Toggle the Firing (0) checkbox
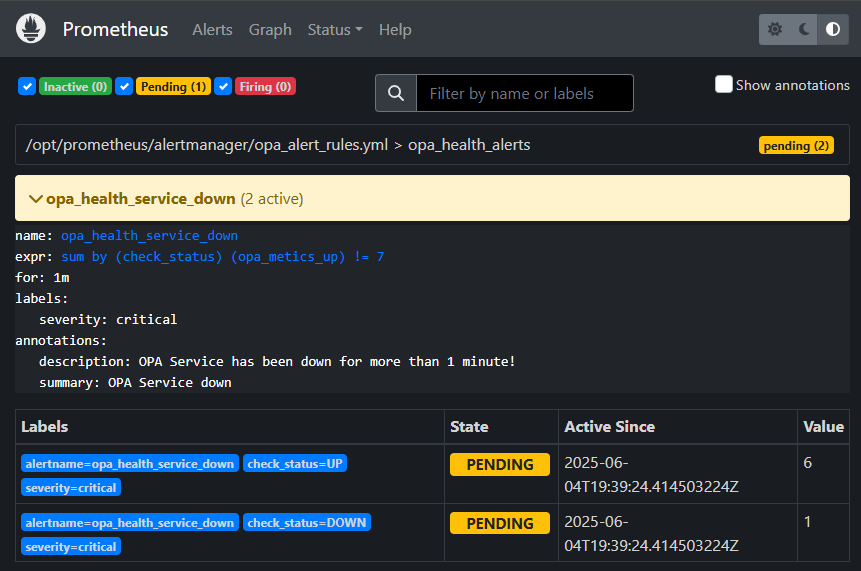Viewport: 861px width, 571px height. point(223,86)
